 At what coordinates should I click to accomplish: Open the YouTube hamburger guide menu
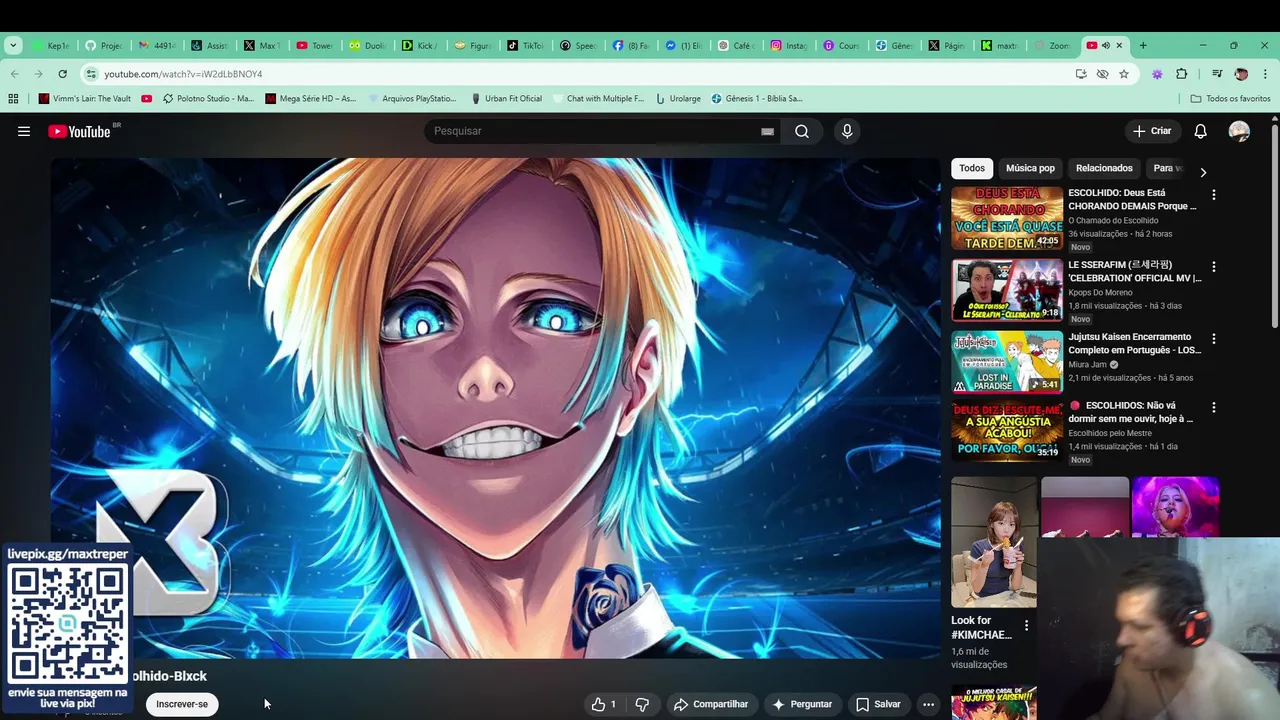pos(24,131)
